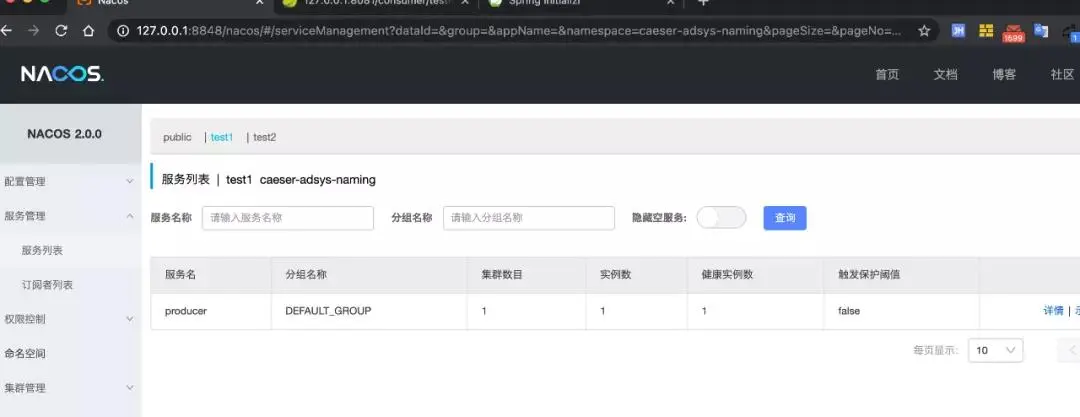1080x417 pixels.
Task: Open the yellow grid browser extension
Action: click(x=986, y=30)
